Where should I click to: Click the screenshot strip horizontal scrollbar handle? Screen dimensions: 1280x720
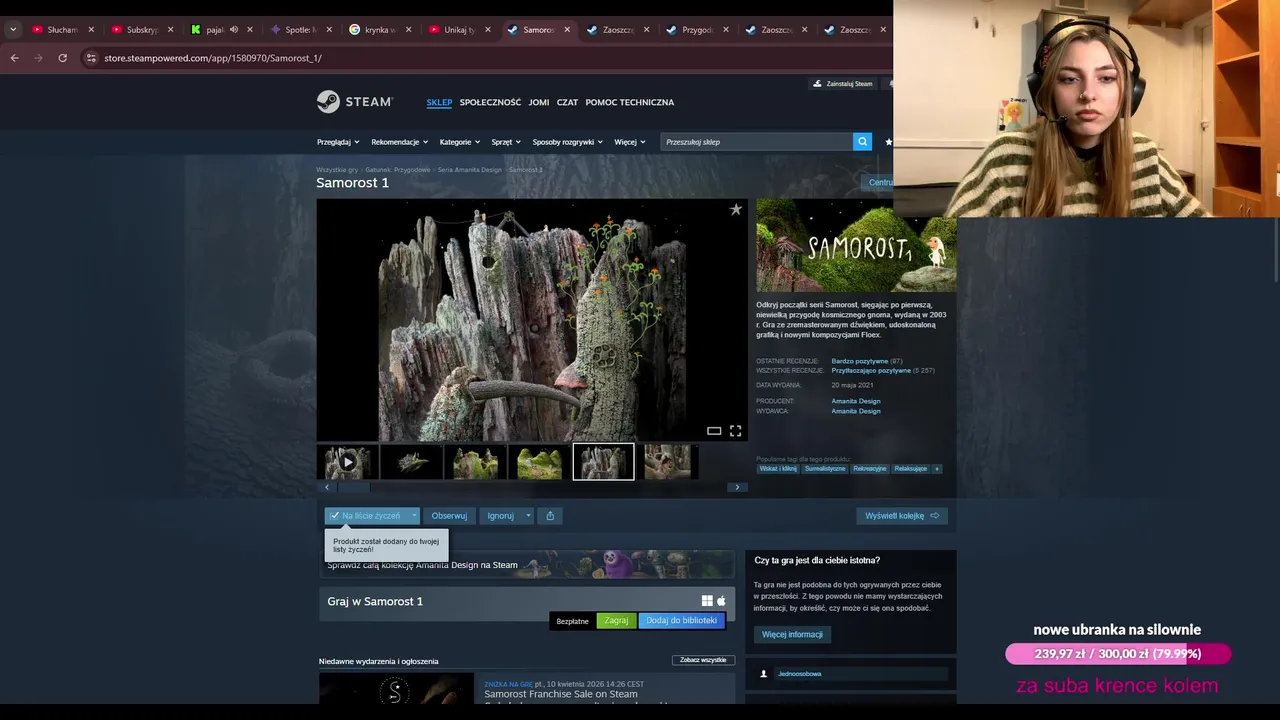coord(352,487)
